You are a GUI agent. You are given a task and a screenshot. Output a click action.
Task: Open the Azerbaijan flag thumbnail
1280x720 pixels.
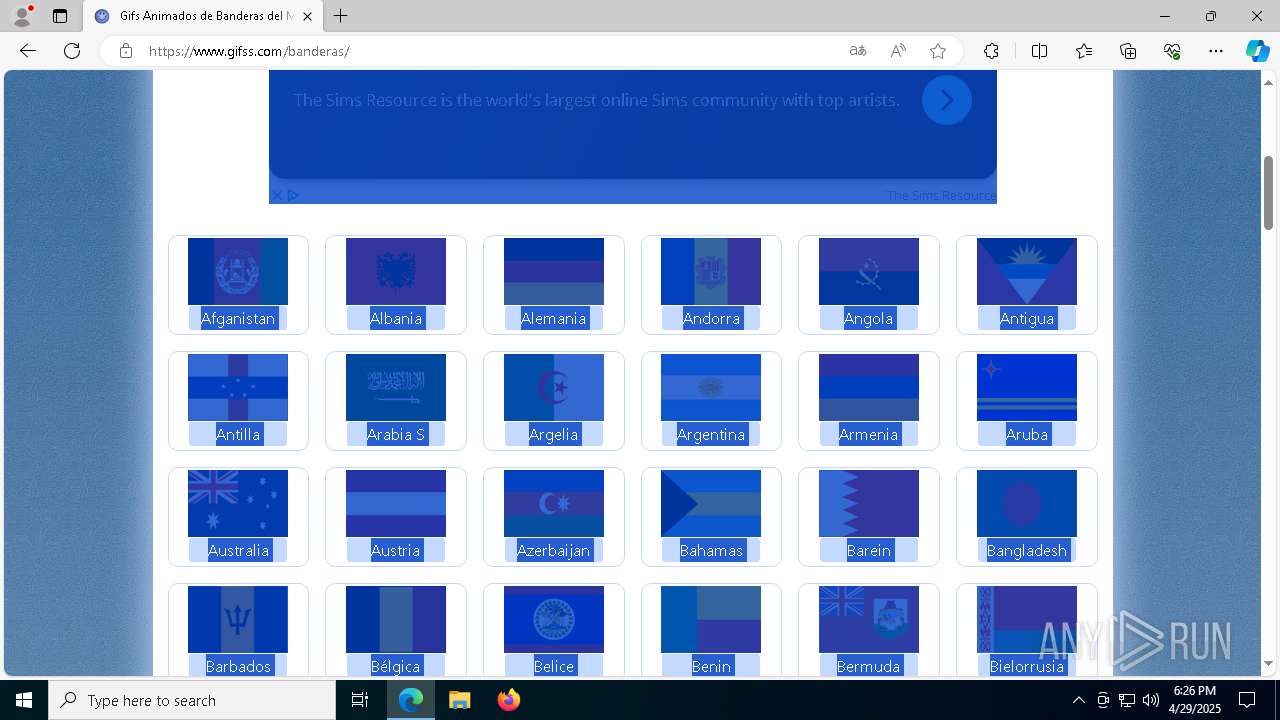coord(554,503)
